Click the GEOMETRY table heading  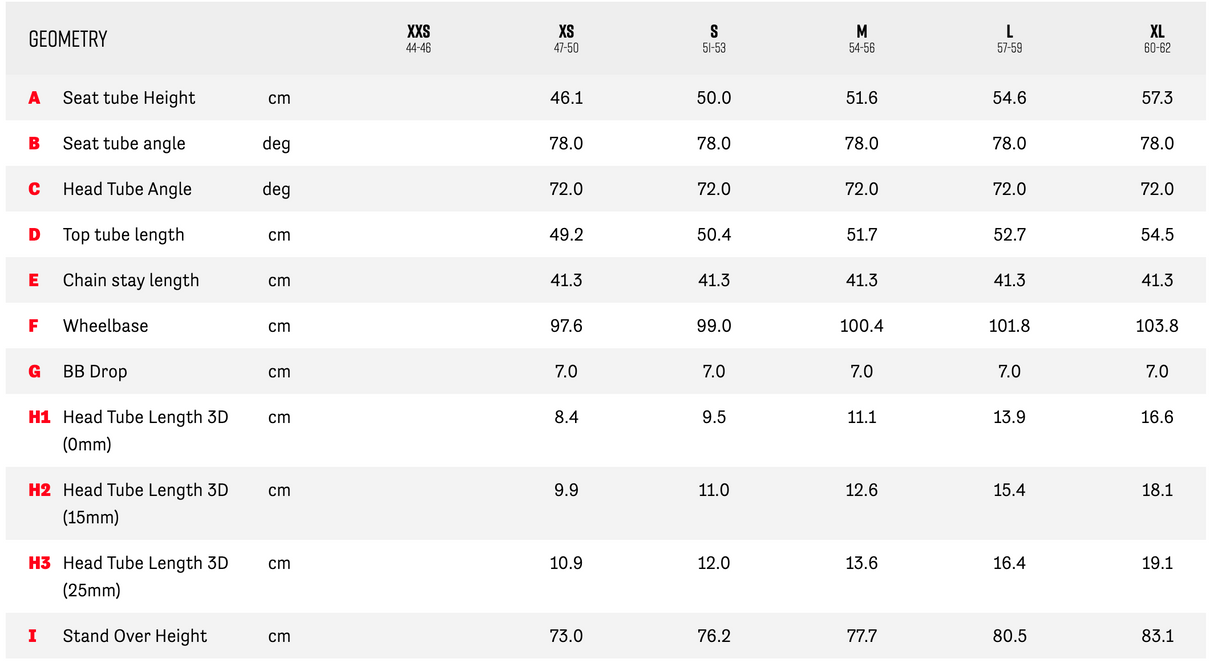coord(68,39)
